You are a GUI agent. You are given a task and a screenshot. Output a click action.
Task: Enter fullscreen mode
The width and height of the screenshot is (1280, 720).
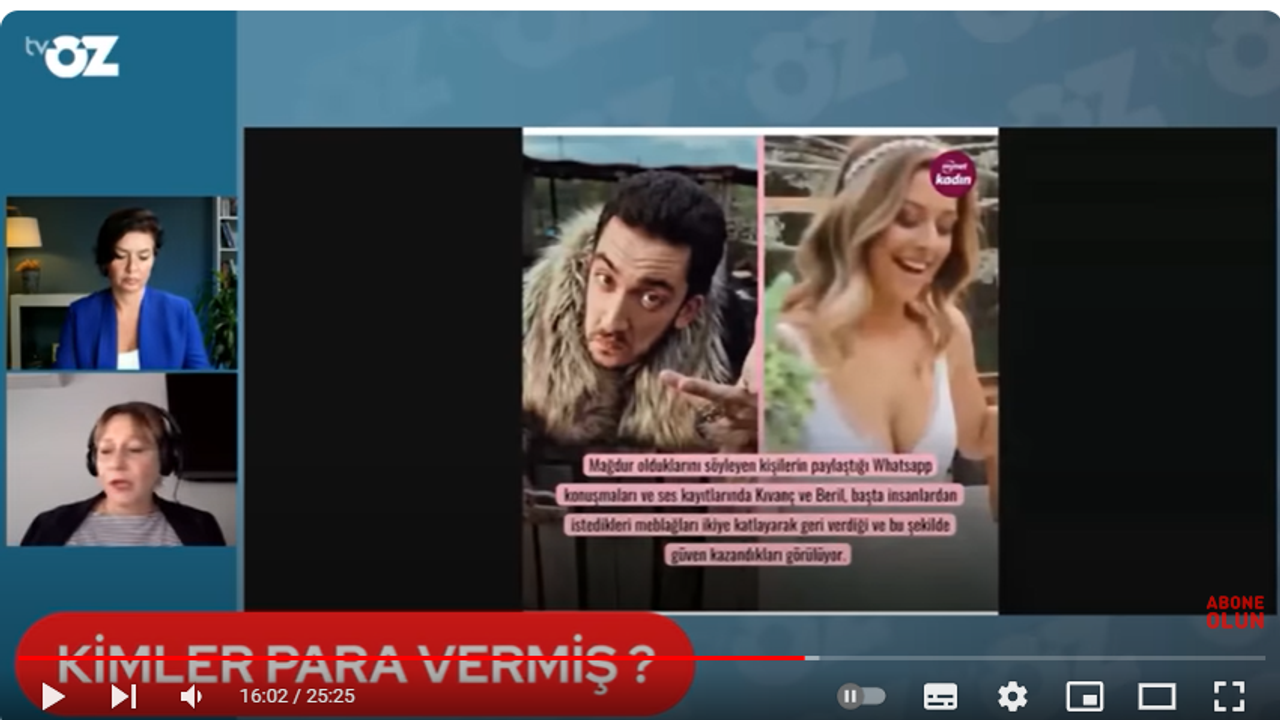[x=1229, y=696]
